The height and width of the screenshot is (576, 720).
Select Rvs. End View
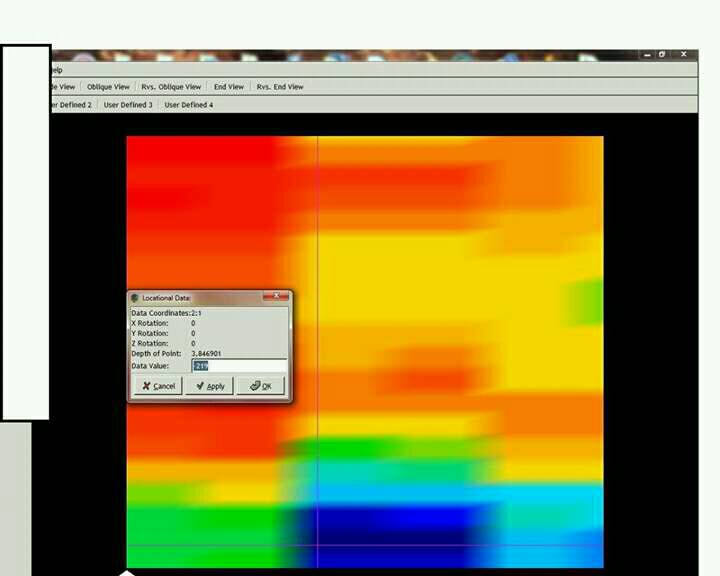[280, 87]
